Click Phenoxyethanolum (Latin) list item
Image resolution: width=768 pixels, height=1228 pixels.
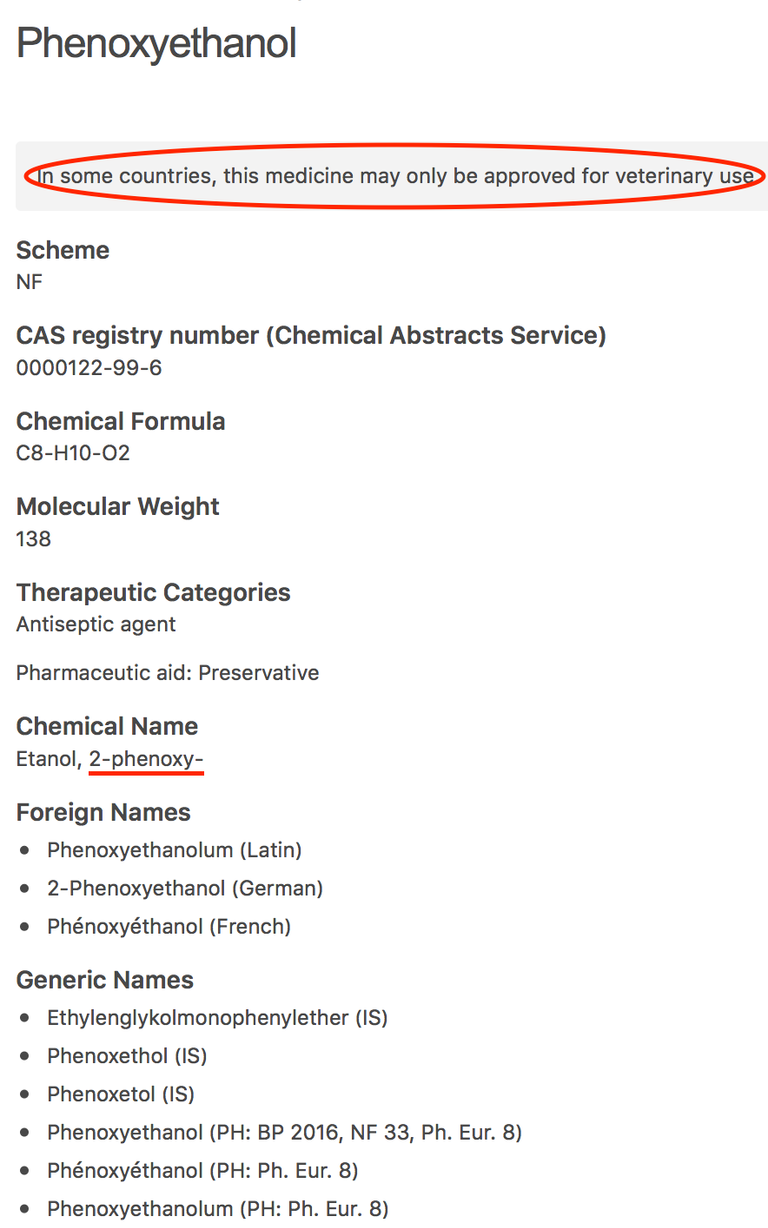pos(174,851)
